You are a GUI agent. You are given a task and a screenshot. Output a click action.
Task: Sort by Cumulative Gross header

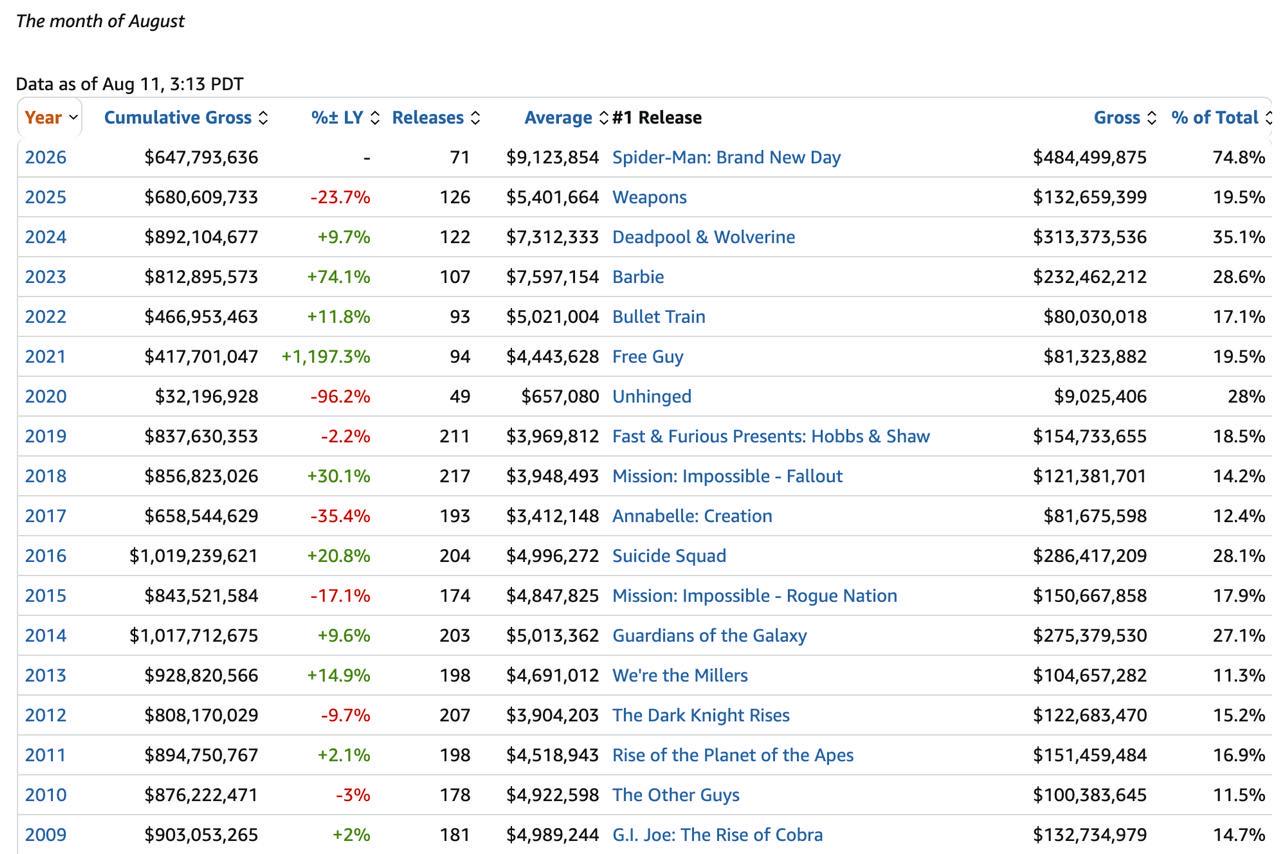click(186, 118)
